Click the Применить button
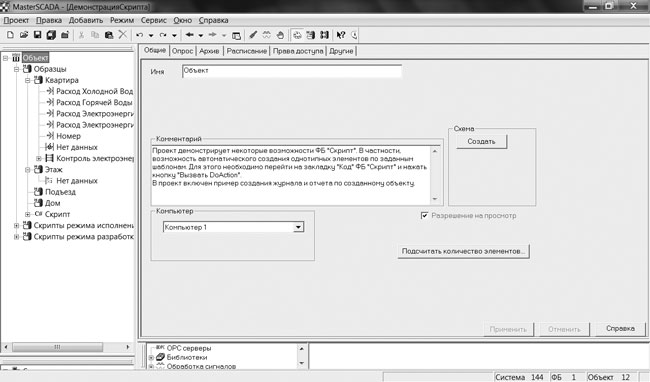The width and height of the screenshot is (650, 382). 508,329
